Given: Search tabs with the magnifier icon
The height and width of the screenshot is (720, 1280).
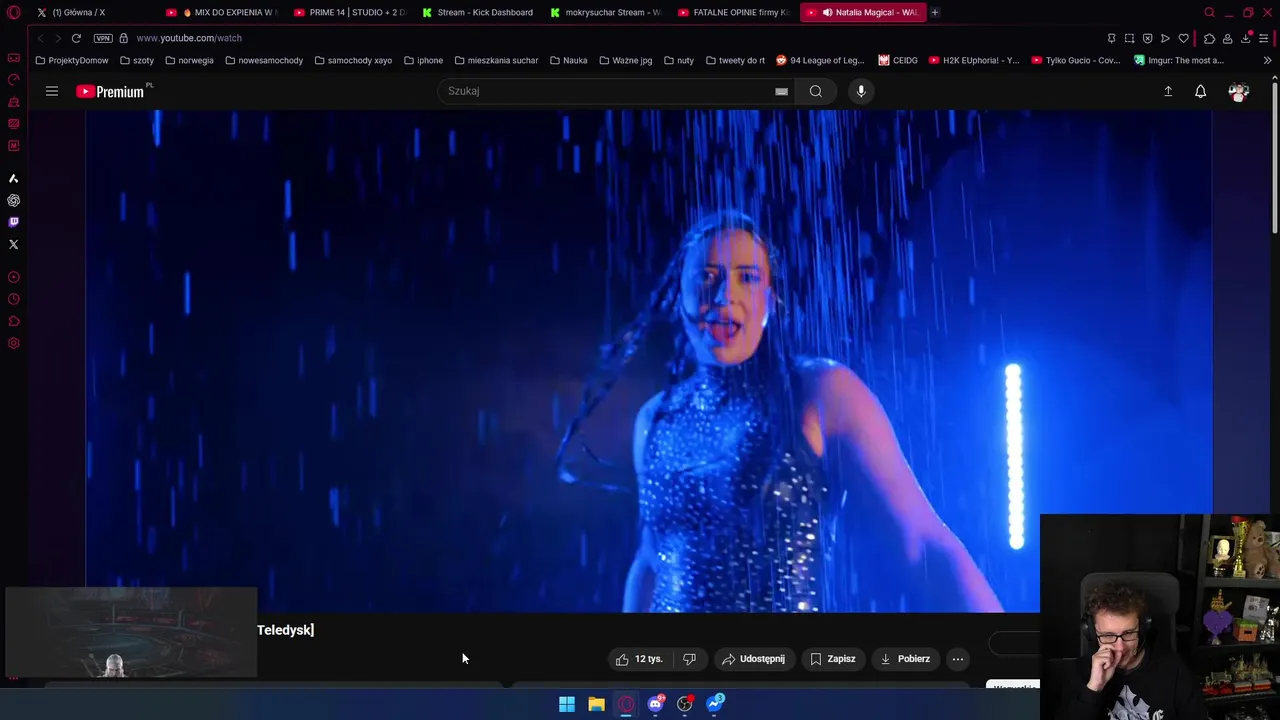Looking at the screenshot, I should click(x=1209, y=12).
